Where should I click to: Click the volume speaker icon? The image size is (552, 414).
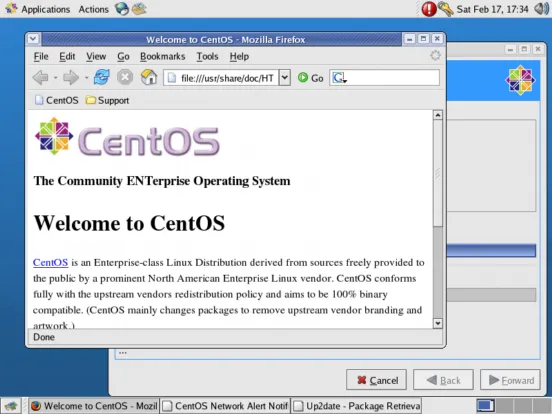coord(541,9)
